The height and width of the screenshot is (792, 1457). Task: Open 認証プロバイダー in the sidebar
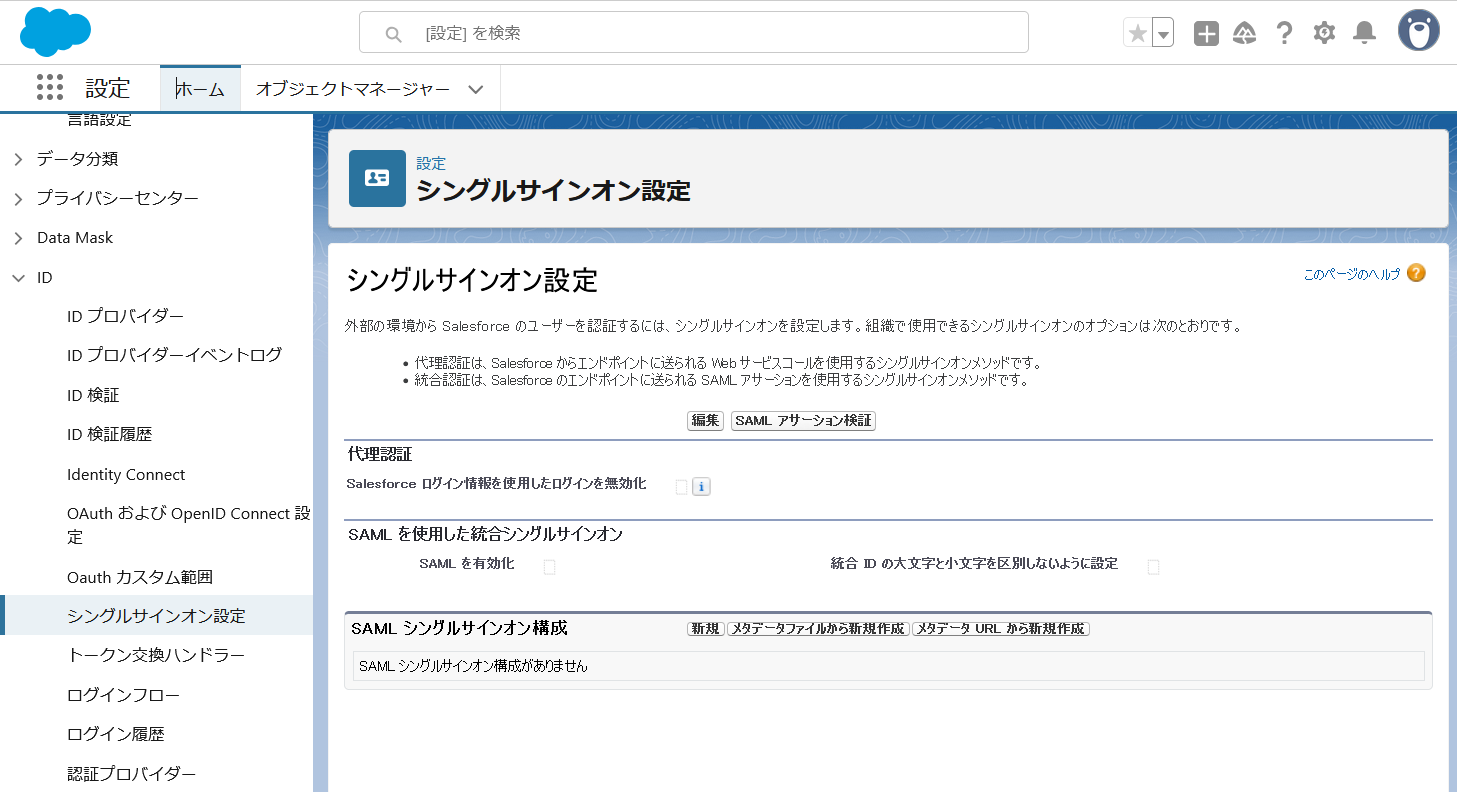[x=131, y=774]
